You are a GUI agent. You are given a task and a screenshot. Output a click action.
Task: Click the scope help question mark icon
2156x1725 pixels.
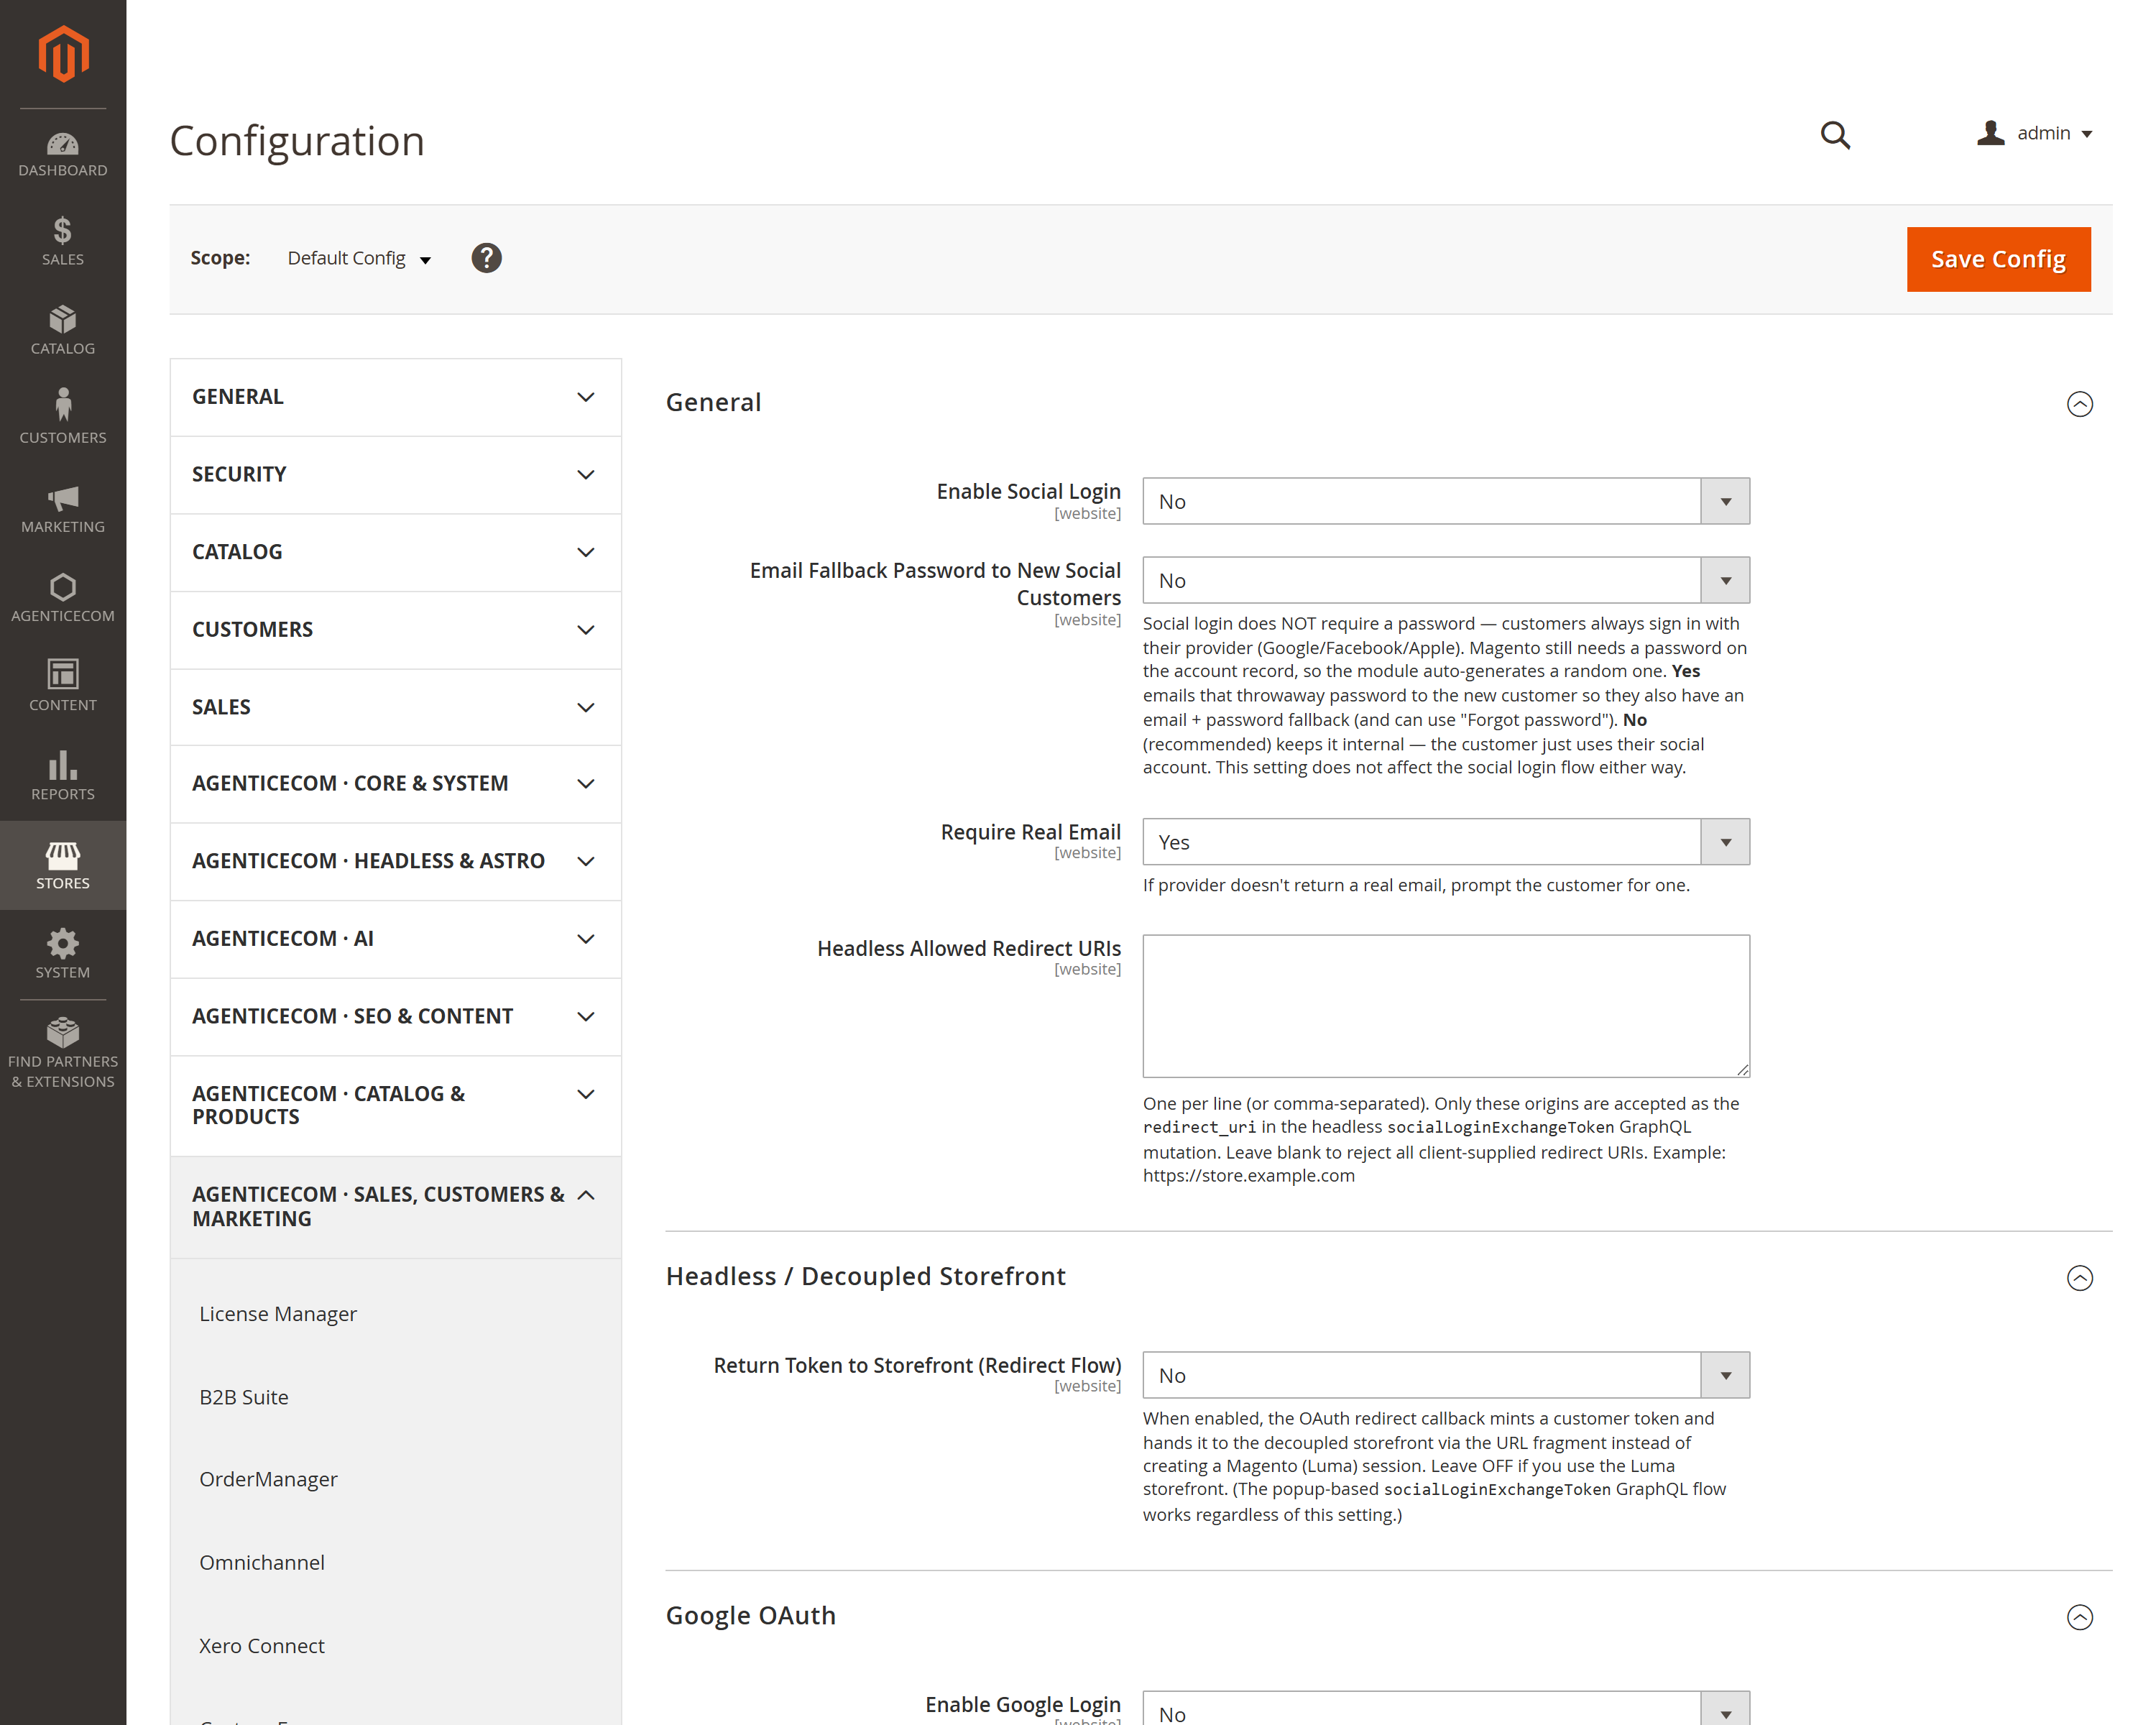tap(486, 258)
